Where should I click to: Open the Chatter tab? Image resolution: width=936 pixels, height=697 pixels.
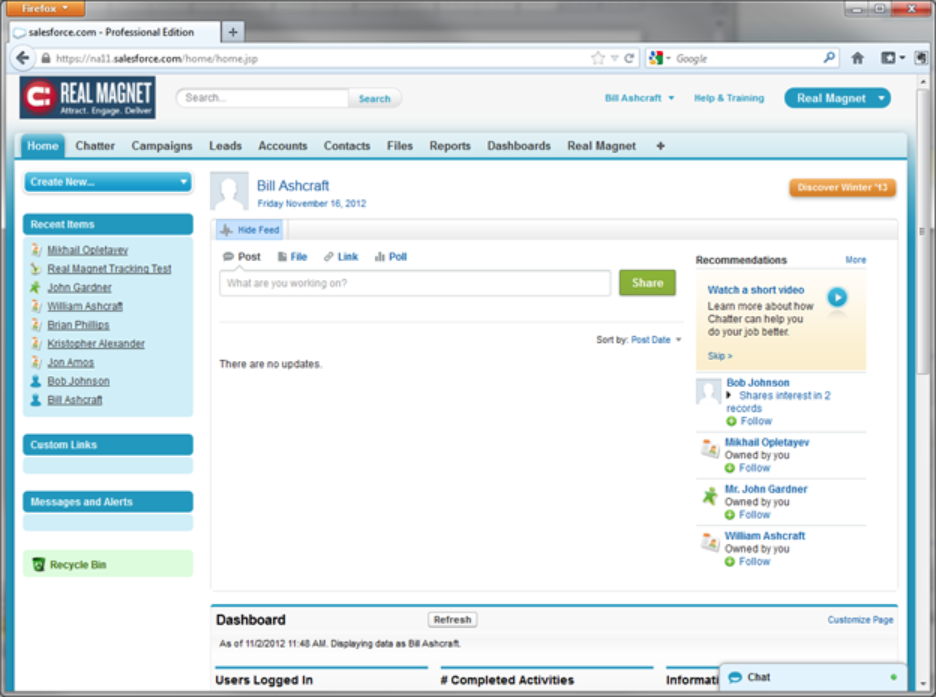point(95,146)
